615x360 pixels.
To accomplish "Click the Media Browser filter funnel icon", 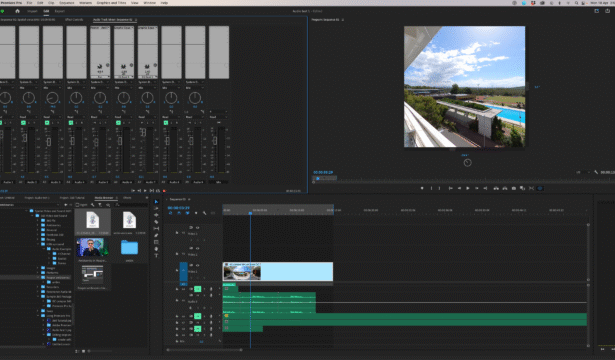I will click(100, 205).
